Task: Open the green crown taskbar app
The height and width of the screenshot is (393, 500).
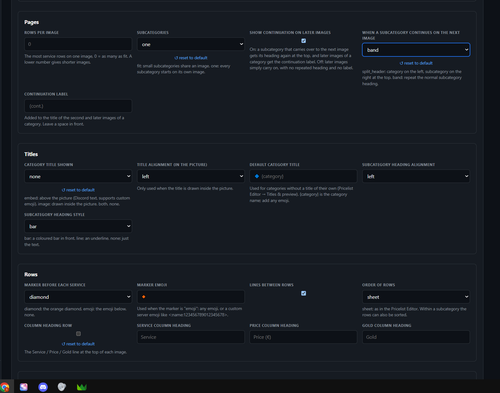Action: pos(82,387)
